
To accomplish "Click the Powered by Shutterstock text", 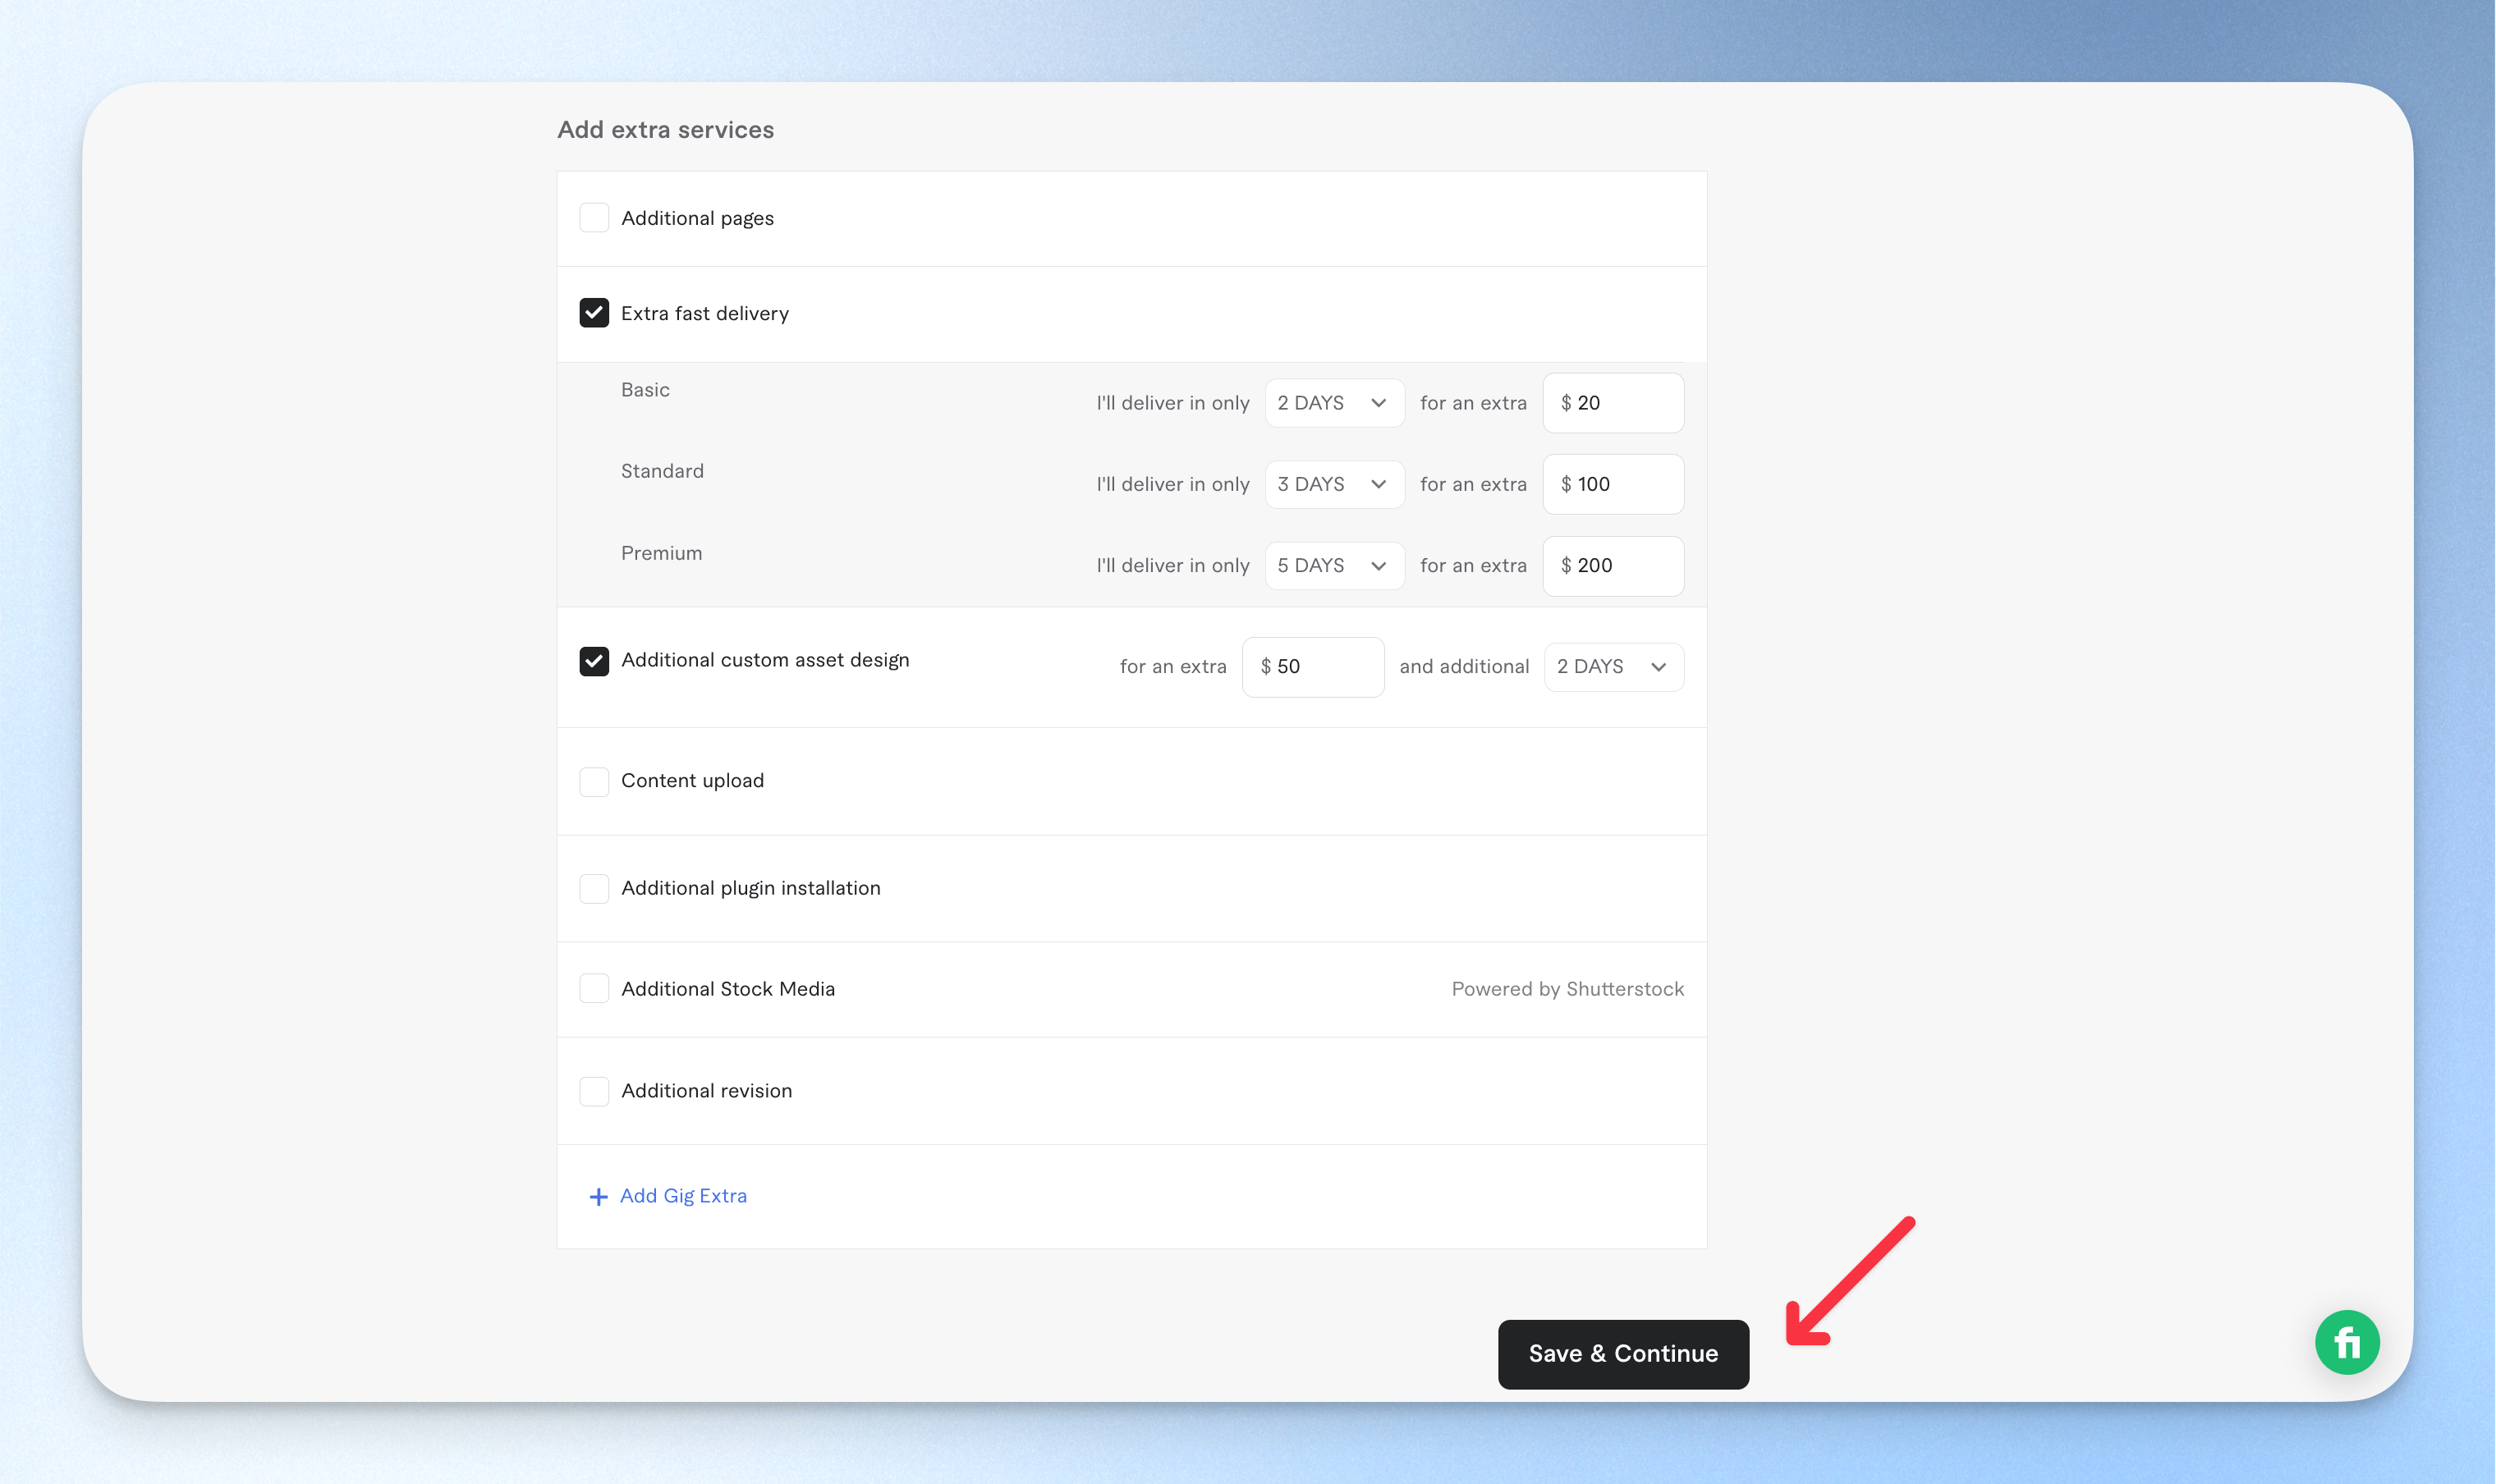I will [1567, 989].
